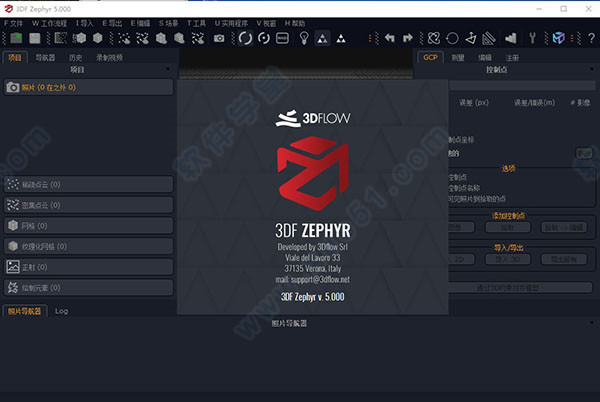Screen dimensions: 600x402
Task: Click the support@3dflow.net email on splash
Action: click(x=320, y=280)
